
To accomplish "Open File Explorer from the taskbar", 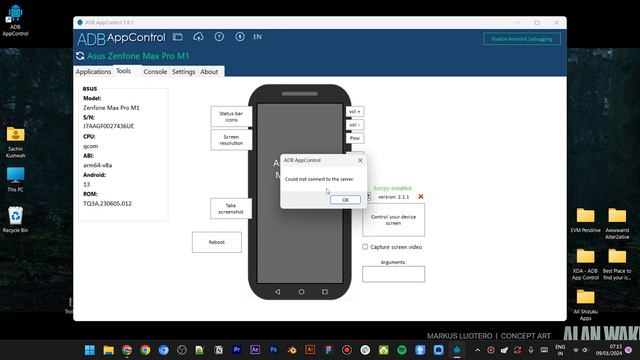I will tap(108, 350).
